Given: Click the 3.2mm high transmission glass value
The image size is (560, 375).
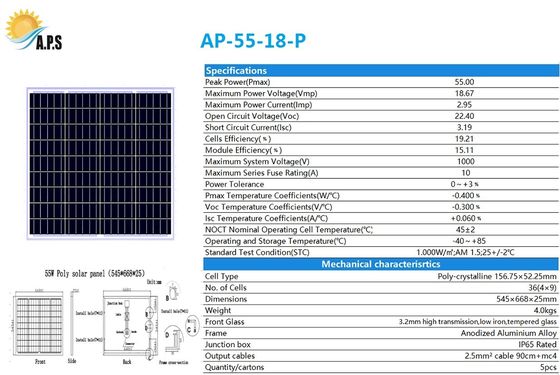Looking at the screenshot, I should click(x=478, y=322).
